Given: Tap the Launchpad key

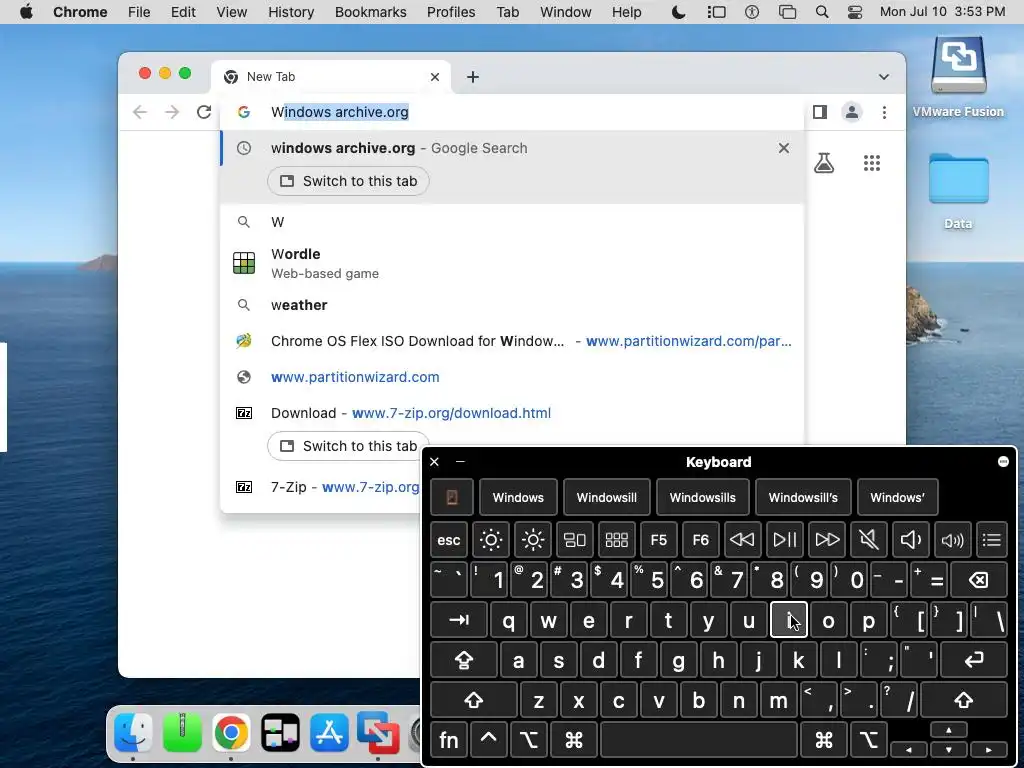Looking at the screenshot, I should point(616,540).
